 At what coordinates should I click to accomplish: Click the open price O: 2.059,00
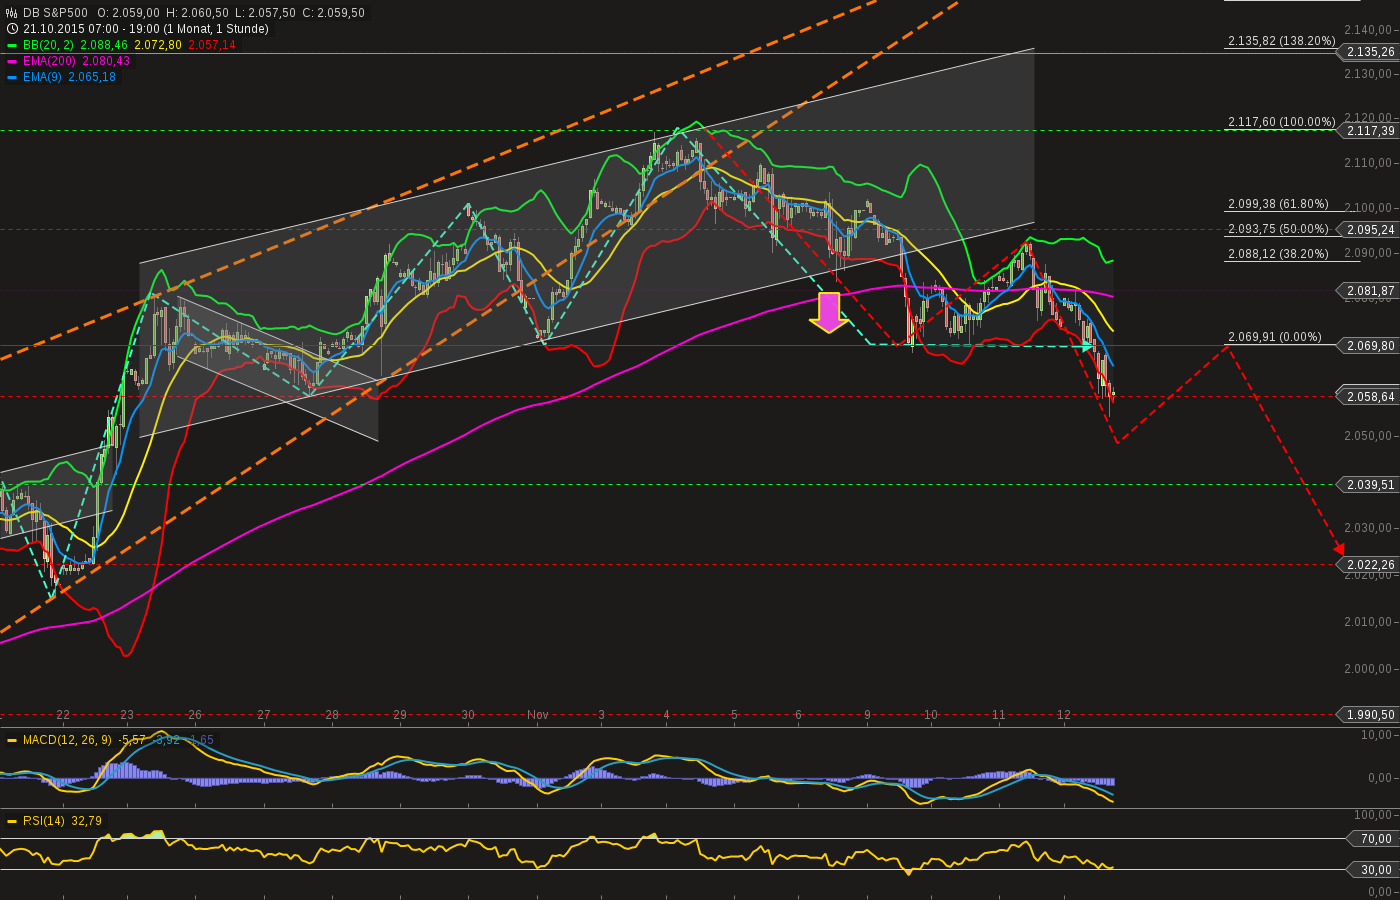point(128,13)
